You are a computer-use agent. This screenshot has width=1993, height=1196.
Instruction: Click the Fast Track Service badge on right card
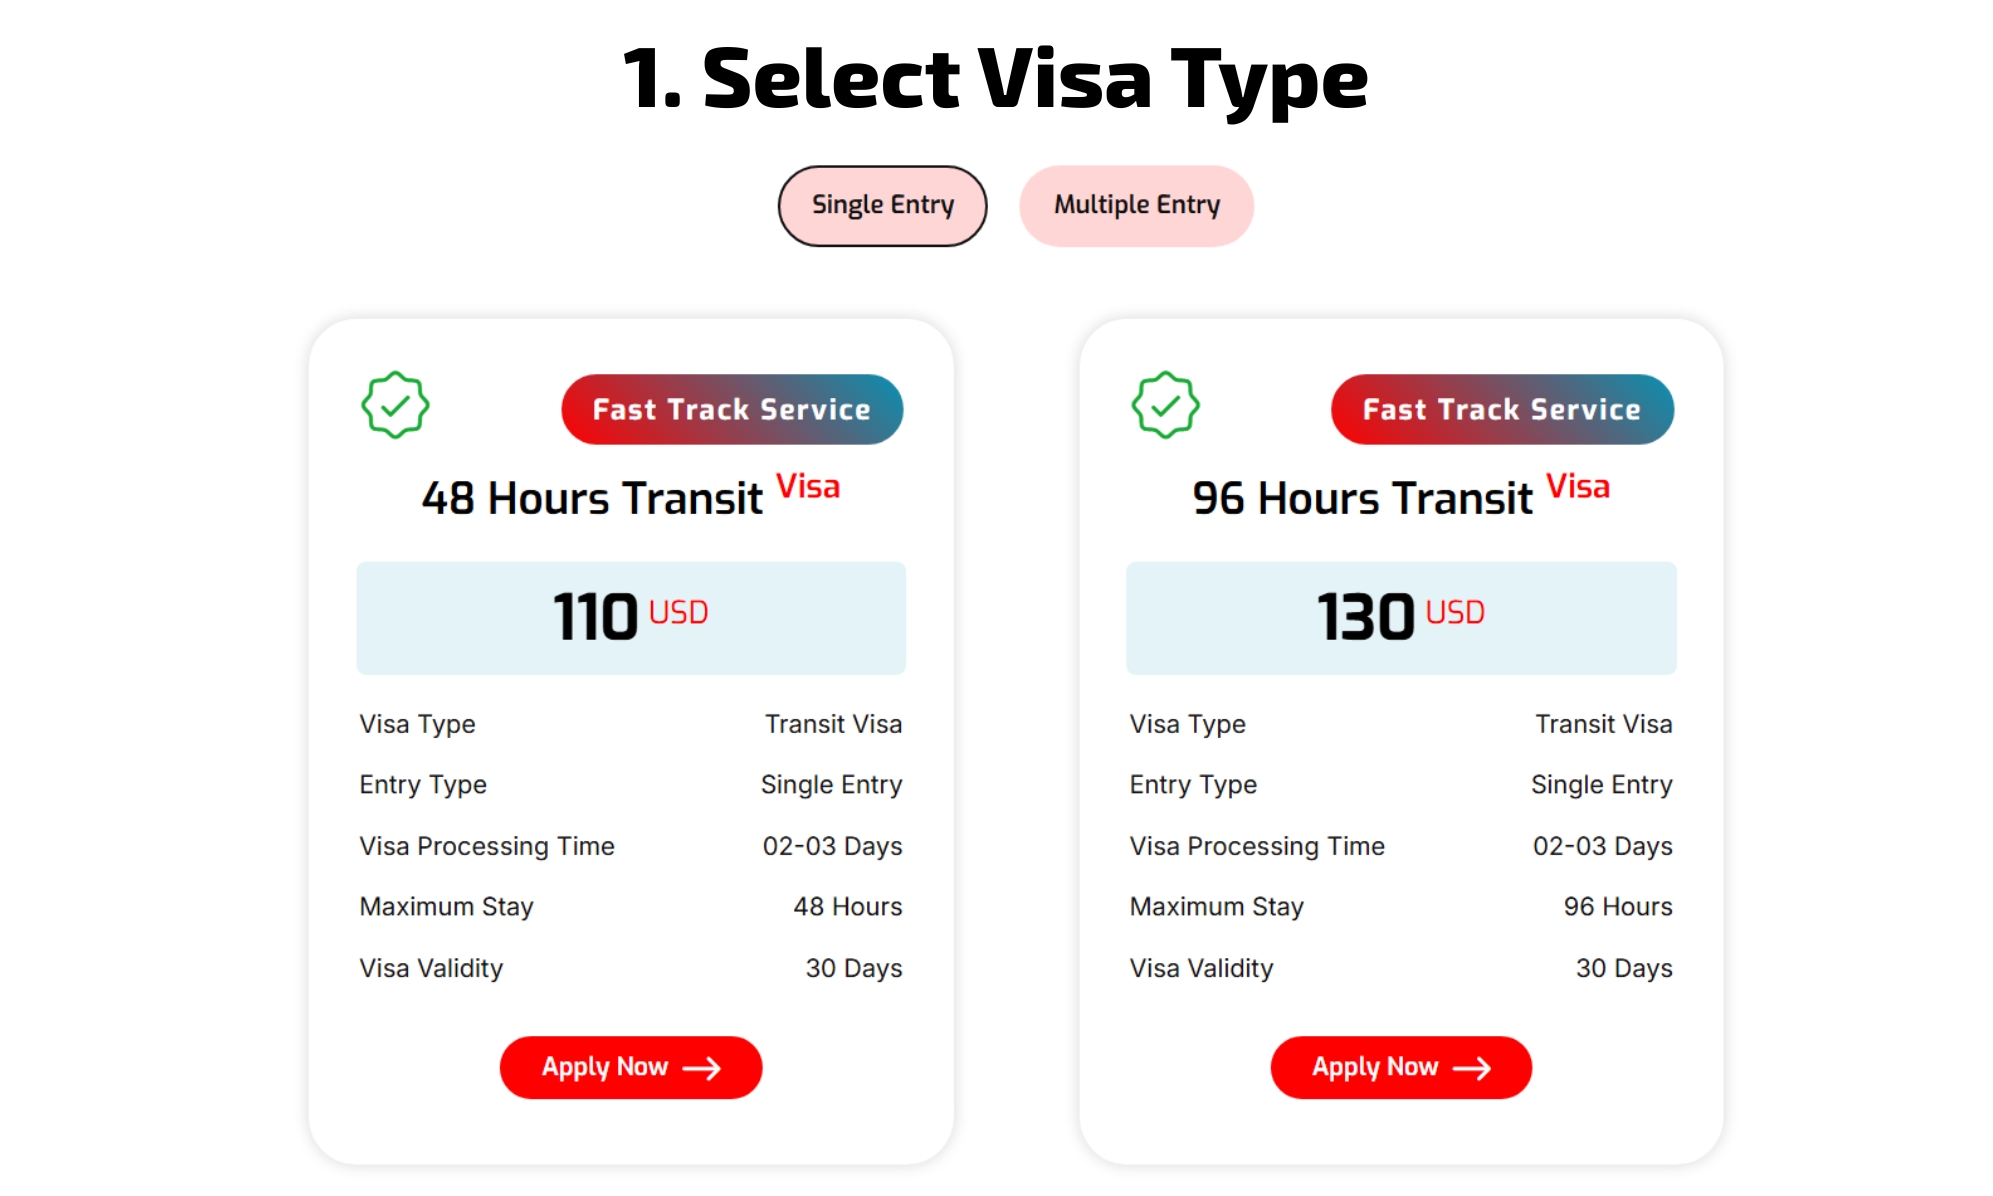pyautogui.click(x=1502, y=408)
